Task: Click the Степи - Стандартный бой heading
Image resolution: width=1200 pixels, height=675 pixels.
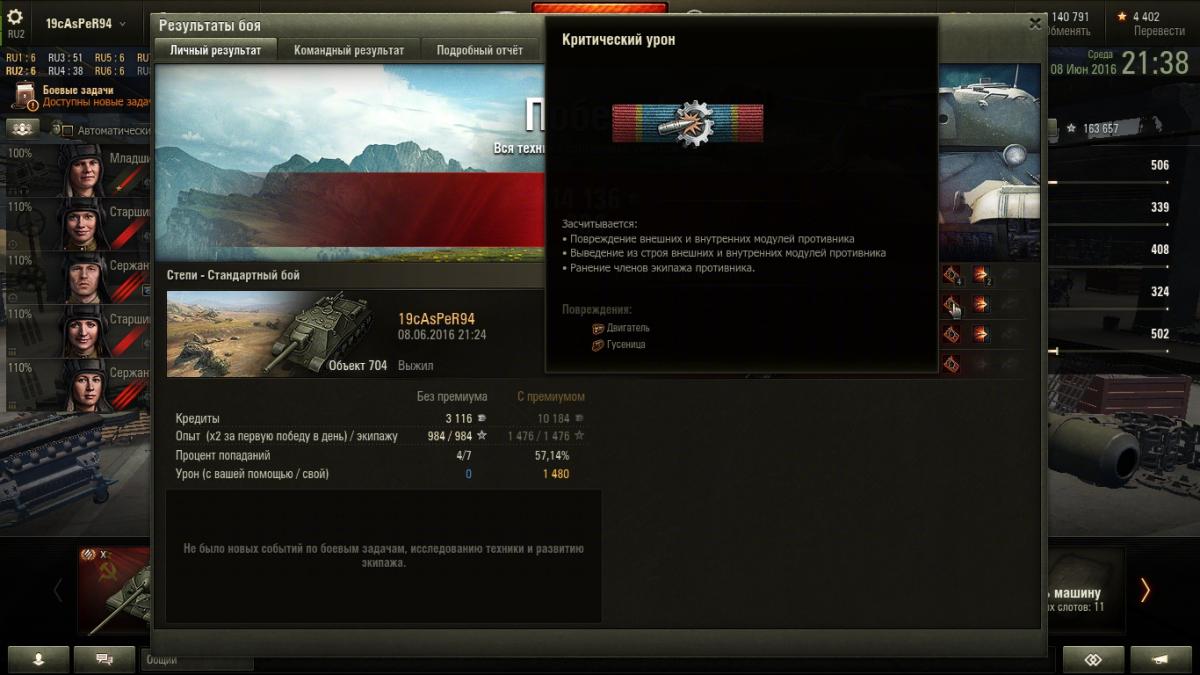Action: [x=233, y=275]
